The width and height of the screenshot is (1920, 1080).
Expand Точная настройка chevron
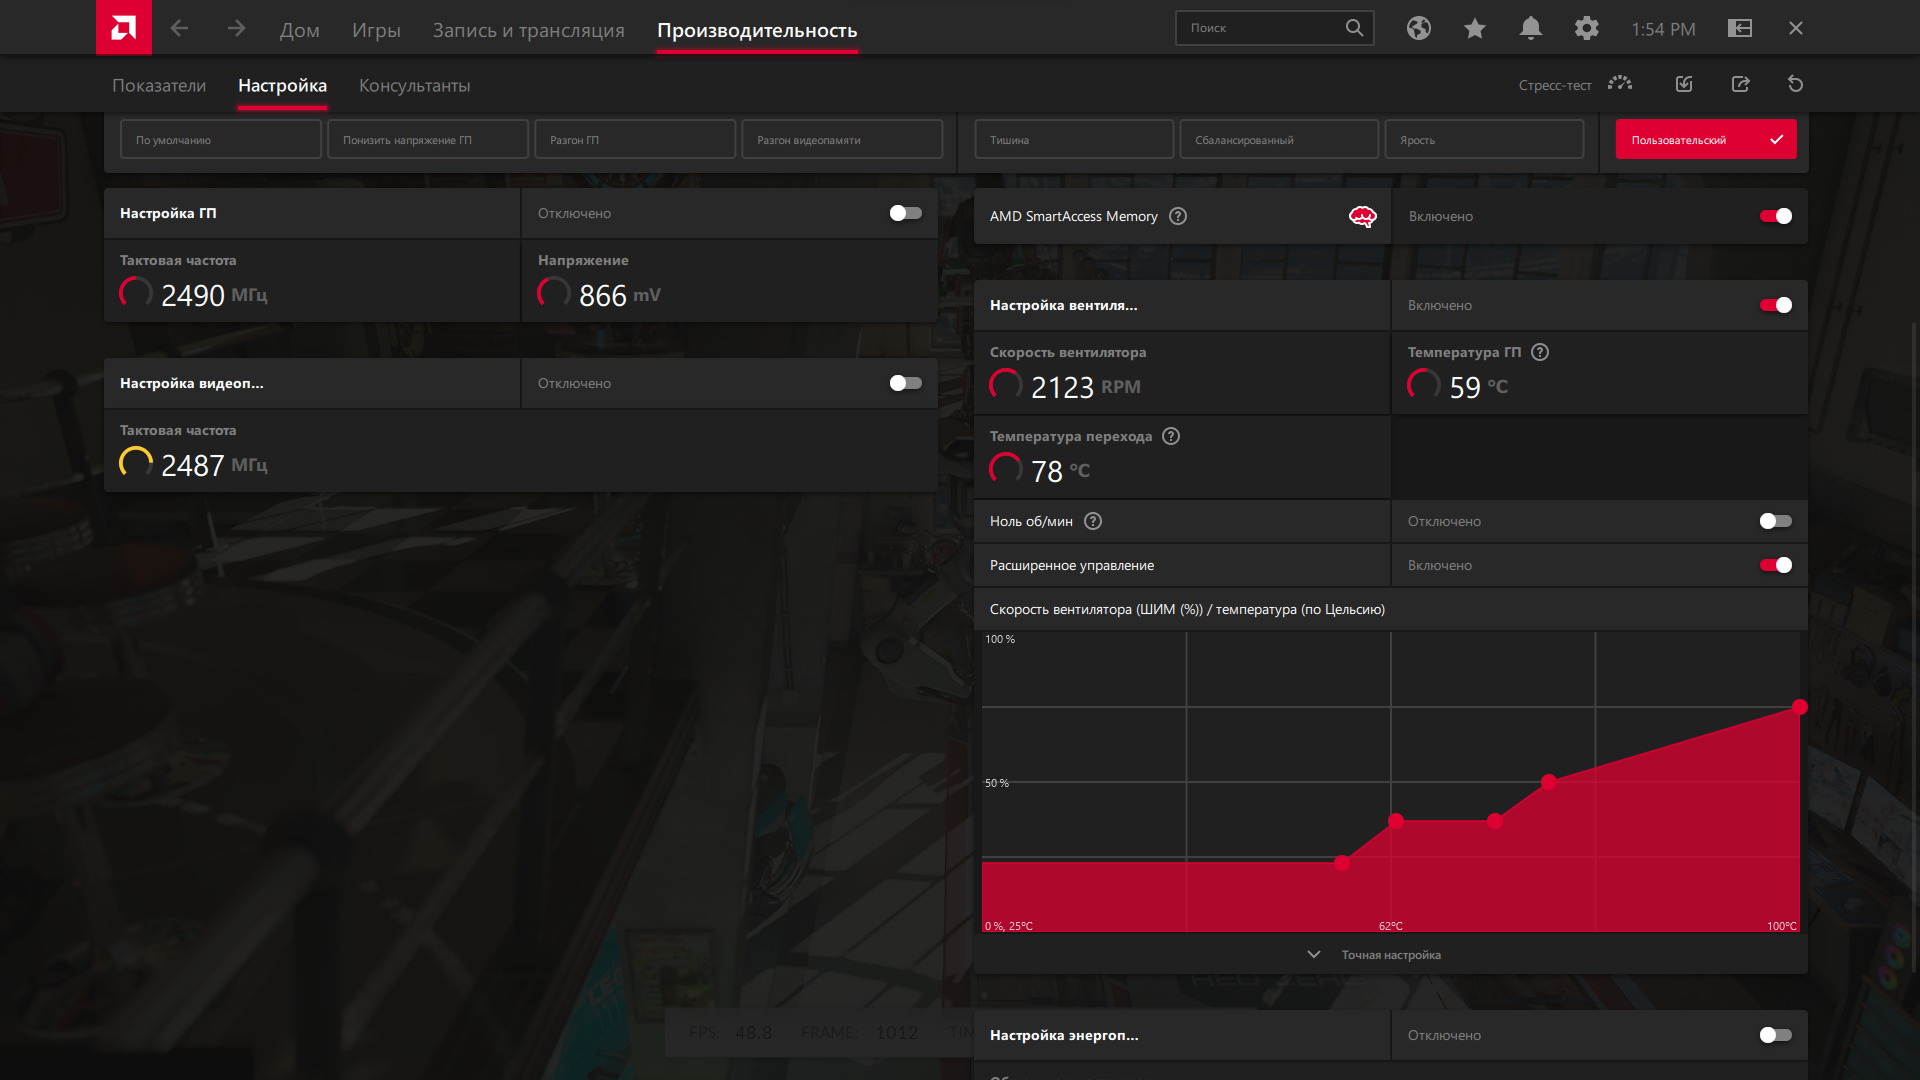[x=1313, y=955]
